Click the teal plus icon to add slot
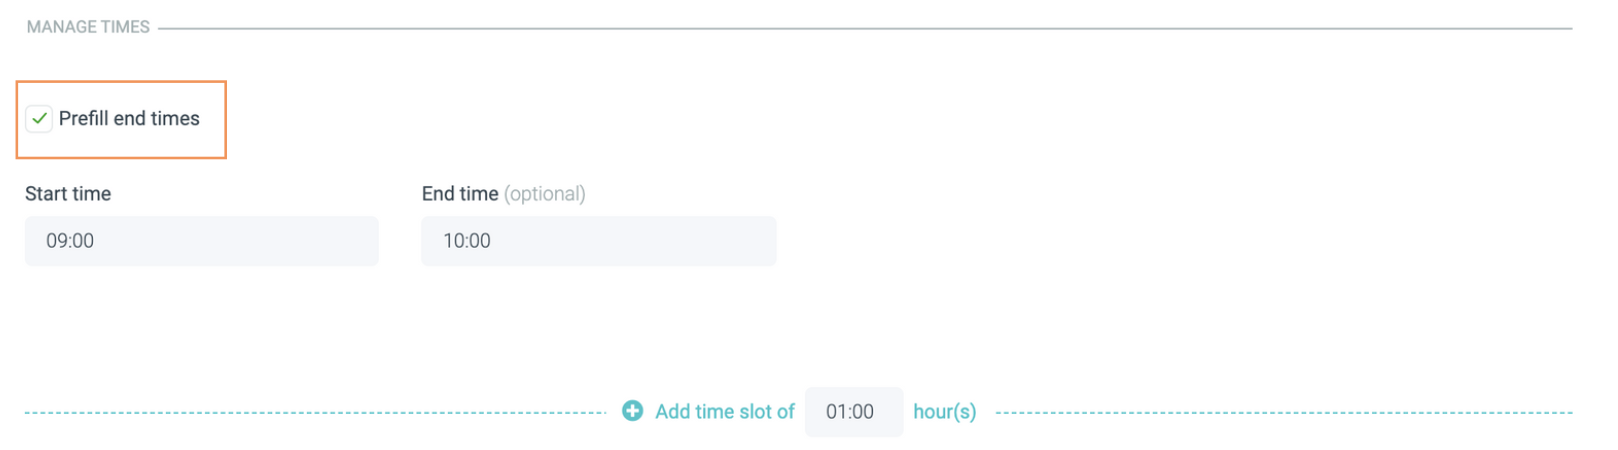The width and height of the screenshot is (1618, 450). coord(632,411)
